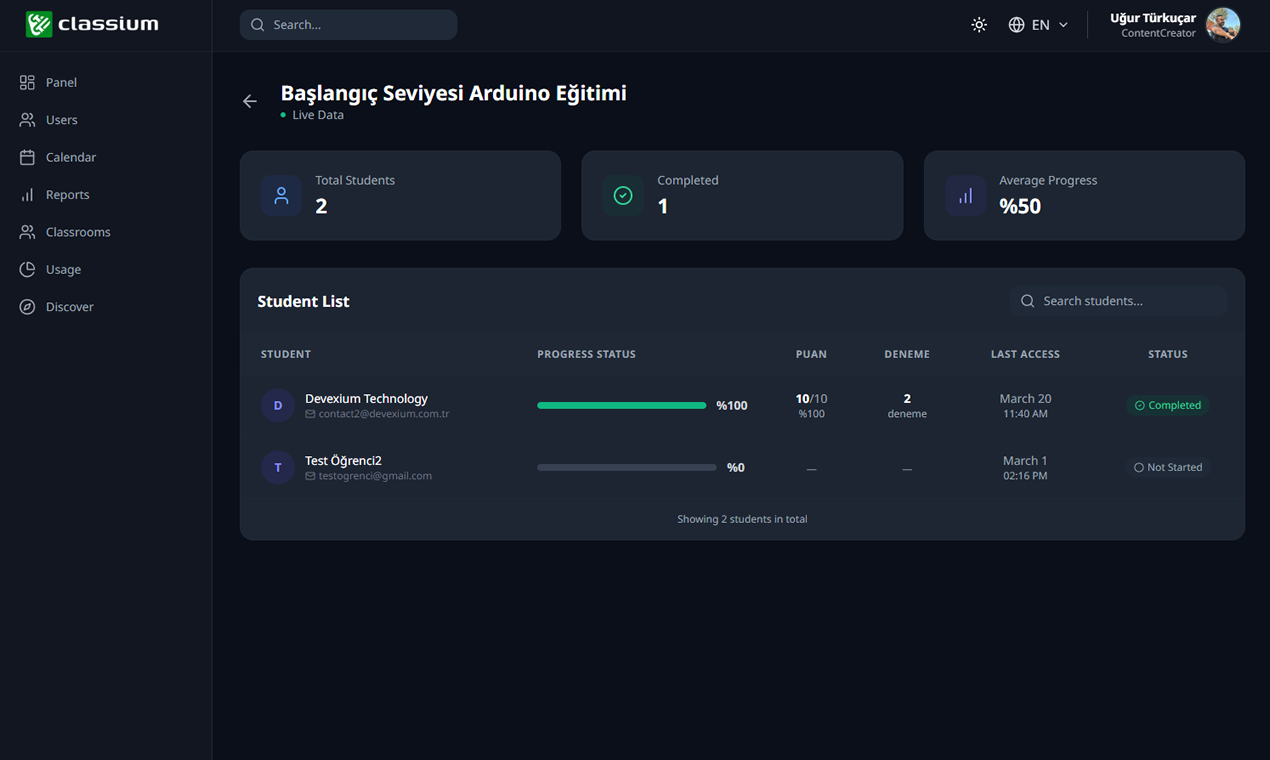The image size is (1270, 760).
Task: Click the March 1 last access cell
Action: [1025, 468]
